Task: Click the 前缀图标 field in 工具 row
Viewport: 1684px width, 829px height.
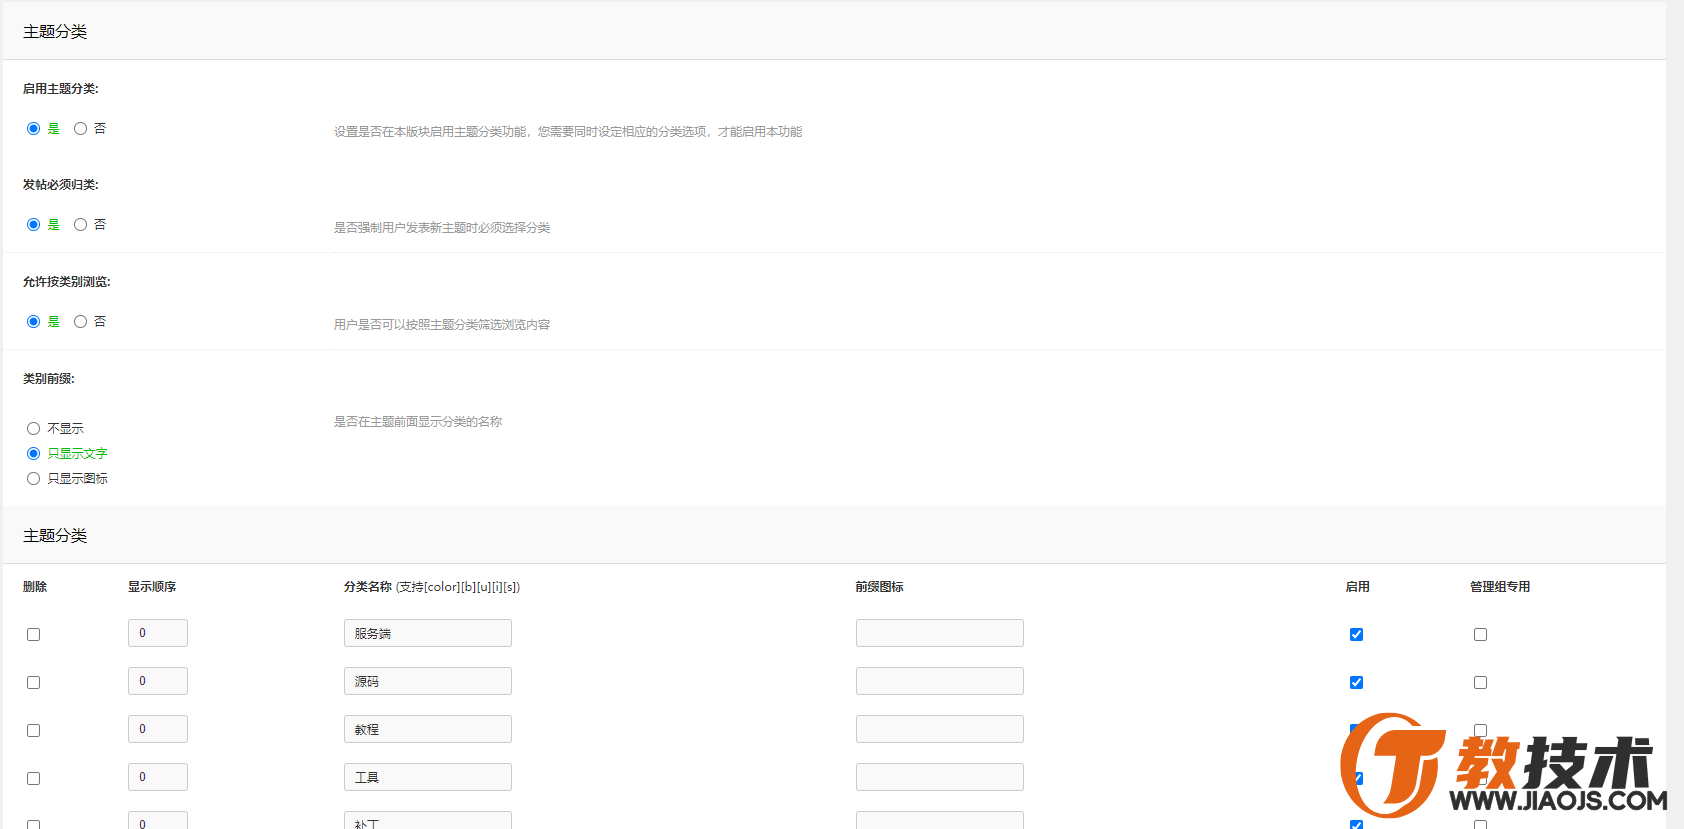Action: tap(940, 777)
